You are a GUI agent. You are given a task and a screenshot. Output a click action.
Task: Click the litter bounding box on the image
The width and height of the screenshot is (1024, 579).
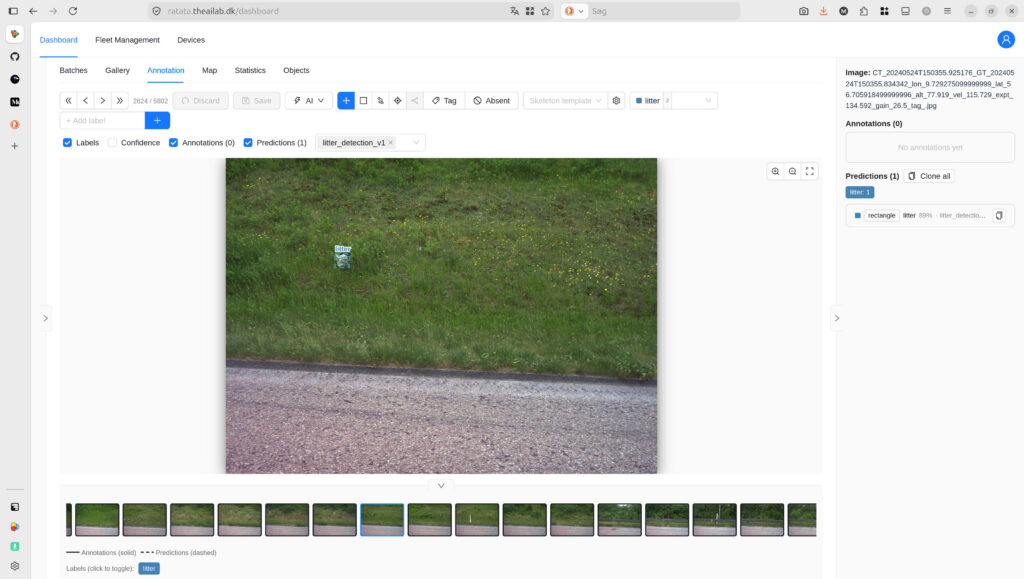pos(342,259)
